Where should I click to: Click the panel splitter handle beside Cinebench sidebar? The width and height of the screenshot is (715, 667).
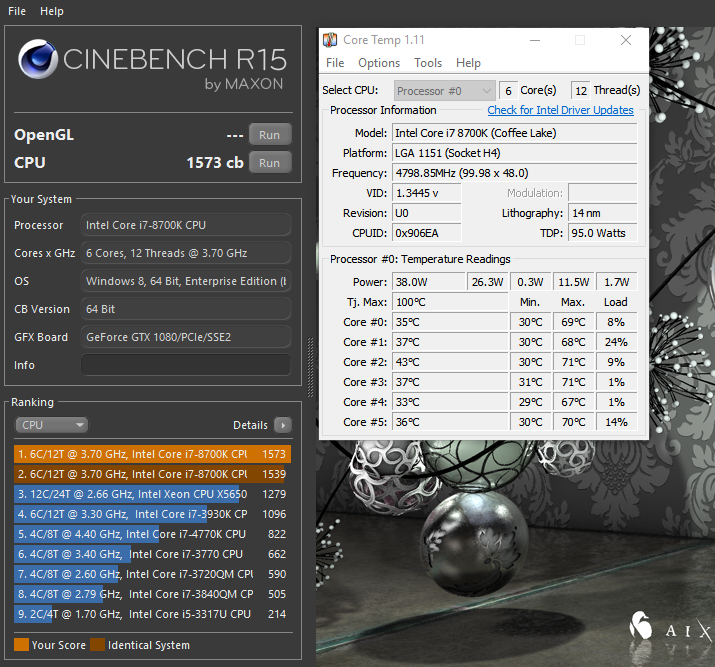311,367
